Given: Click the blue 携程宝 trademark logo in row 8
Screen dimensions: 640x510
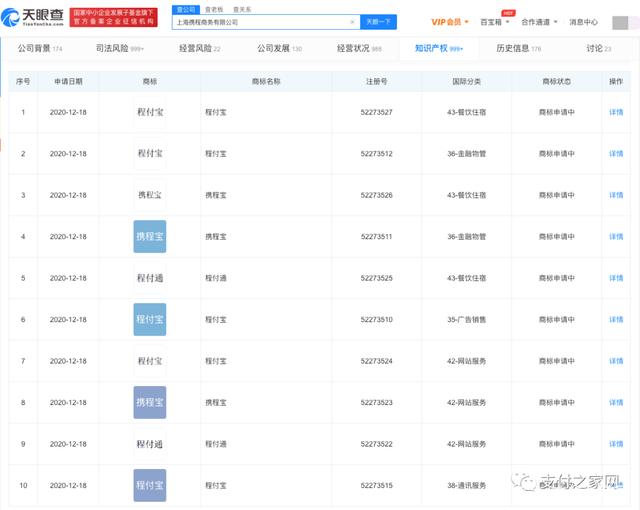Looking at the screenshot, I should (x=150, y=402).
